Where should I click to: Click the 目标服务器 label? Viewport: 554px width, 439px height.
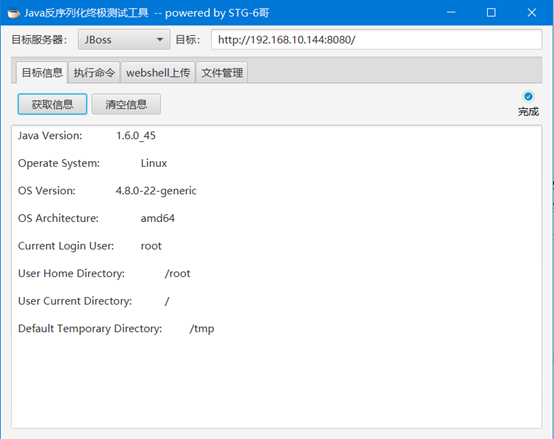click(x=39, y=40)
